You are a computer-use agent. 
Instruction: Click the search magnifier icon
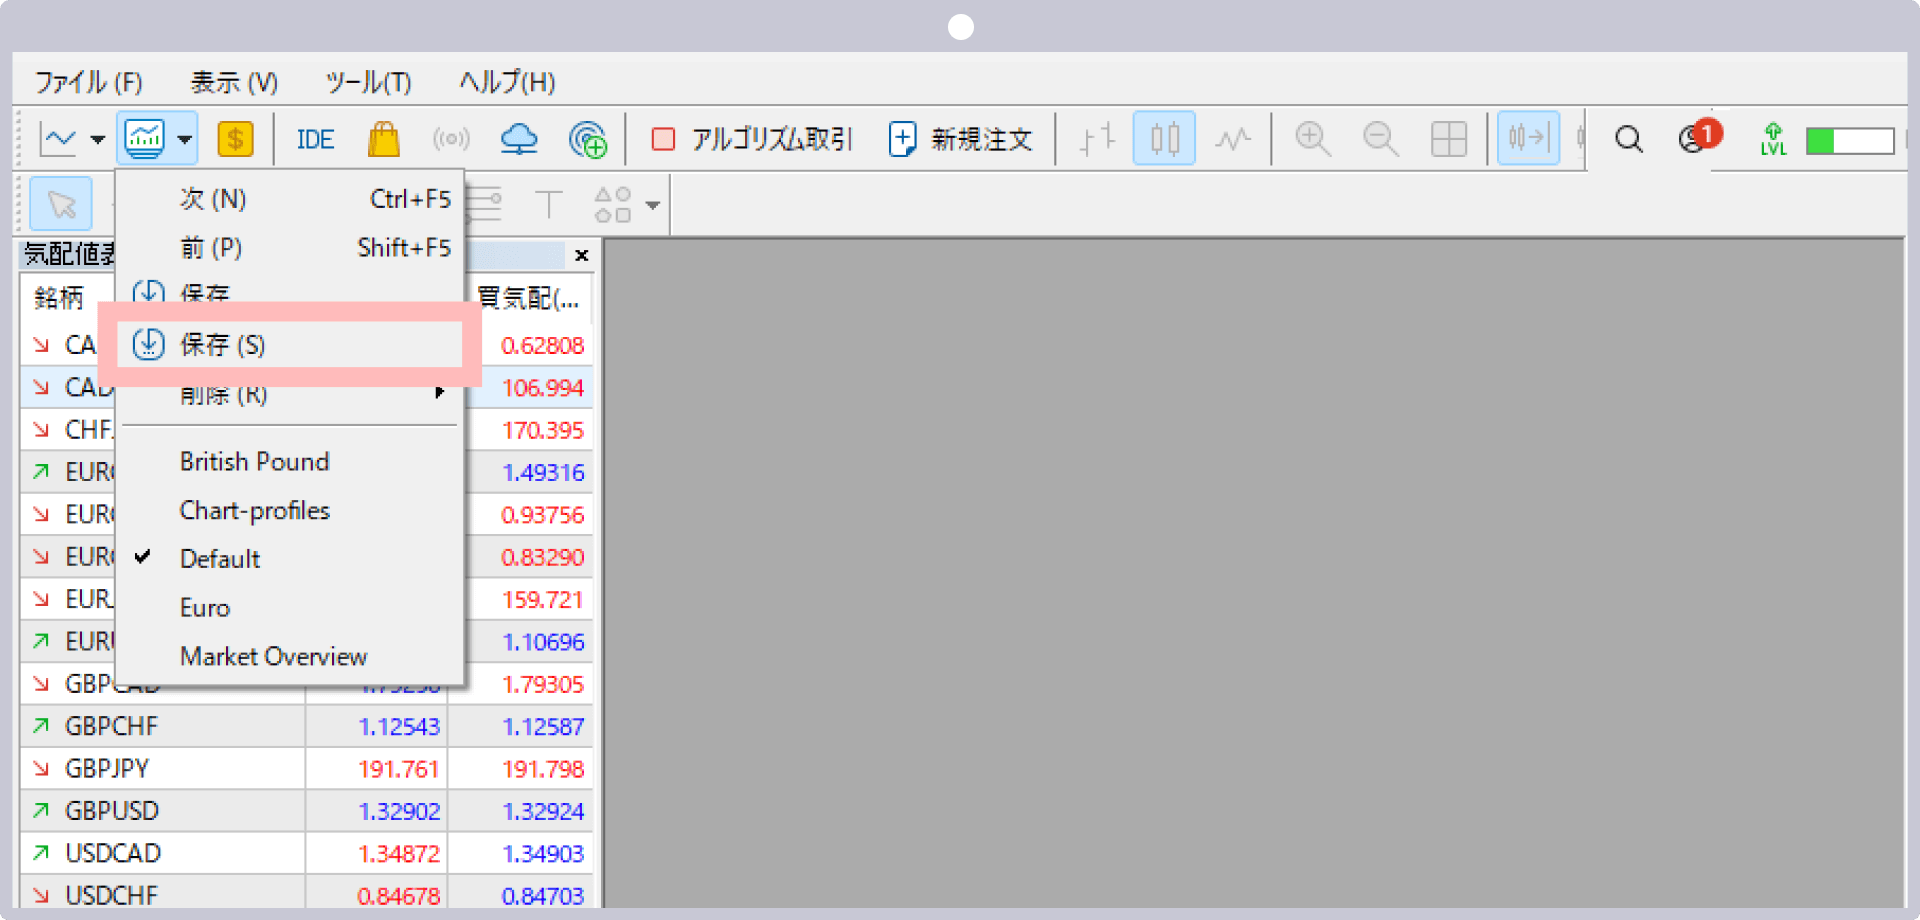[x=1628, y=139]
